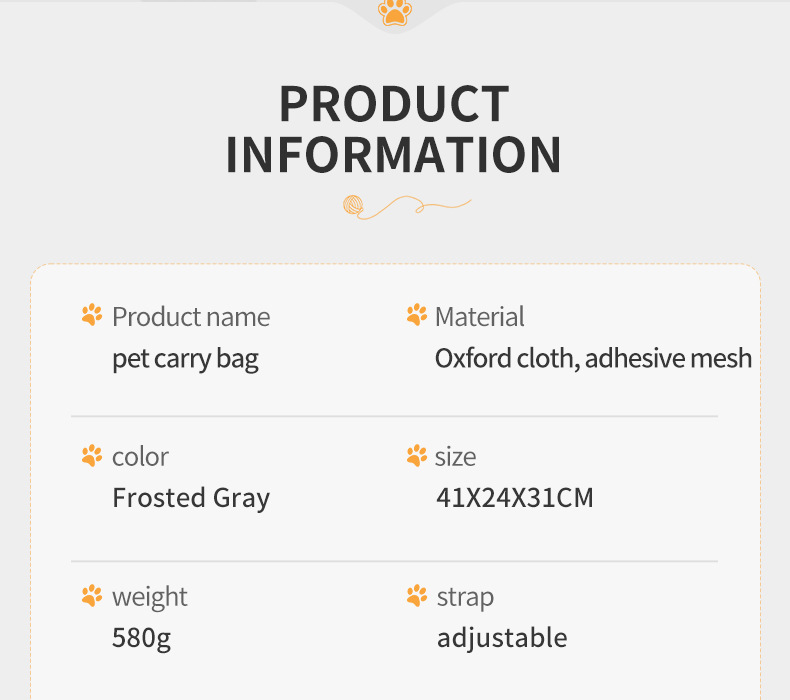Screen dimensions: 790x700
Task: Click the yarn ball decoration icon
Action: tap(355, 206)
